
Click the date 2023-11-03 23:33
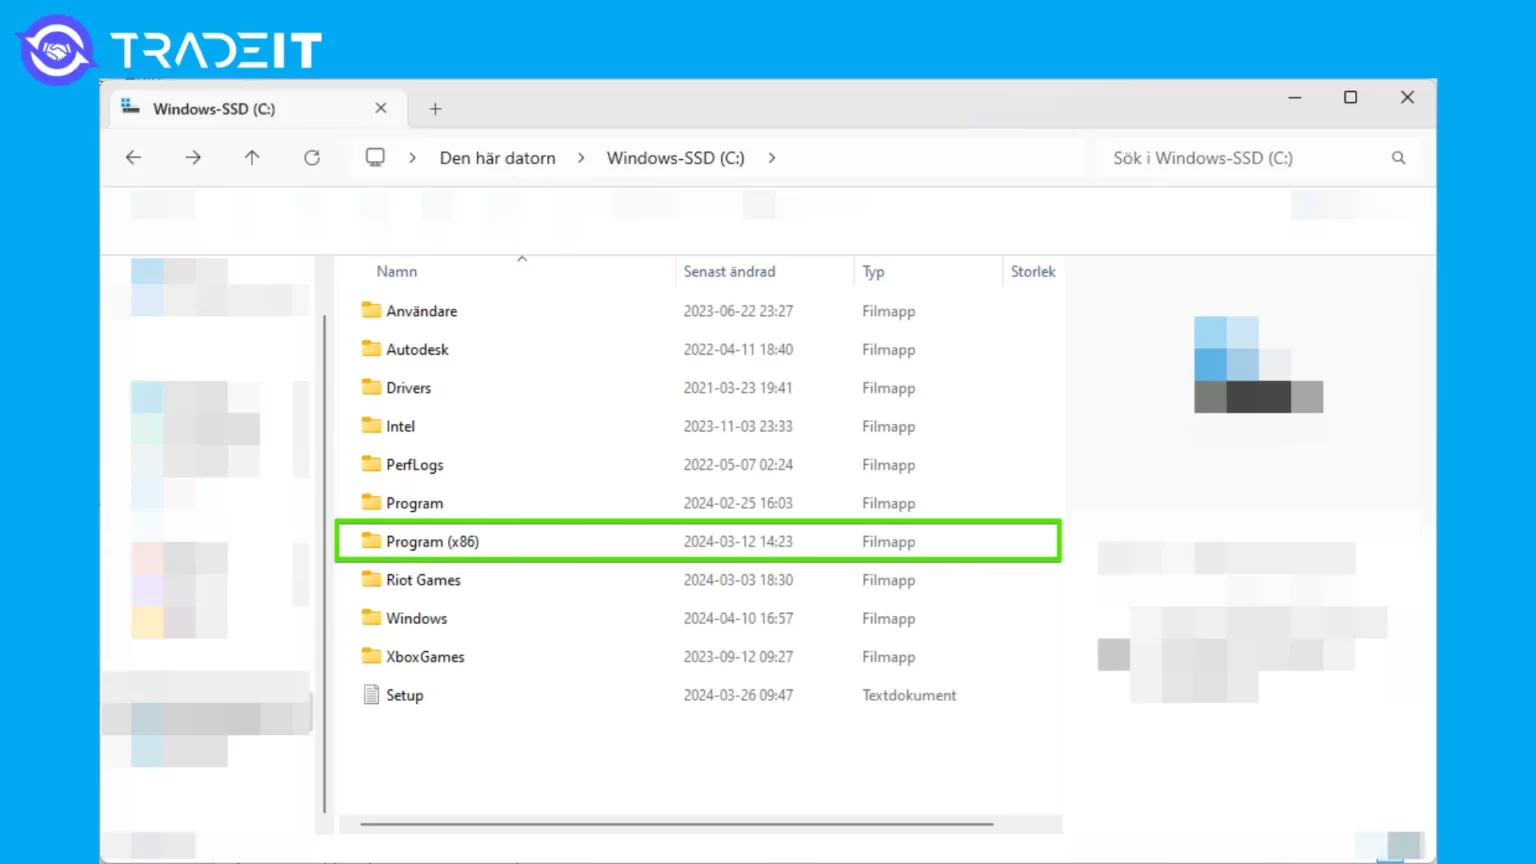(738, 426)
